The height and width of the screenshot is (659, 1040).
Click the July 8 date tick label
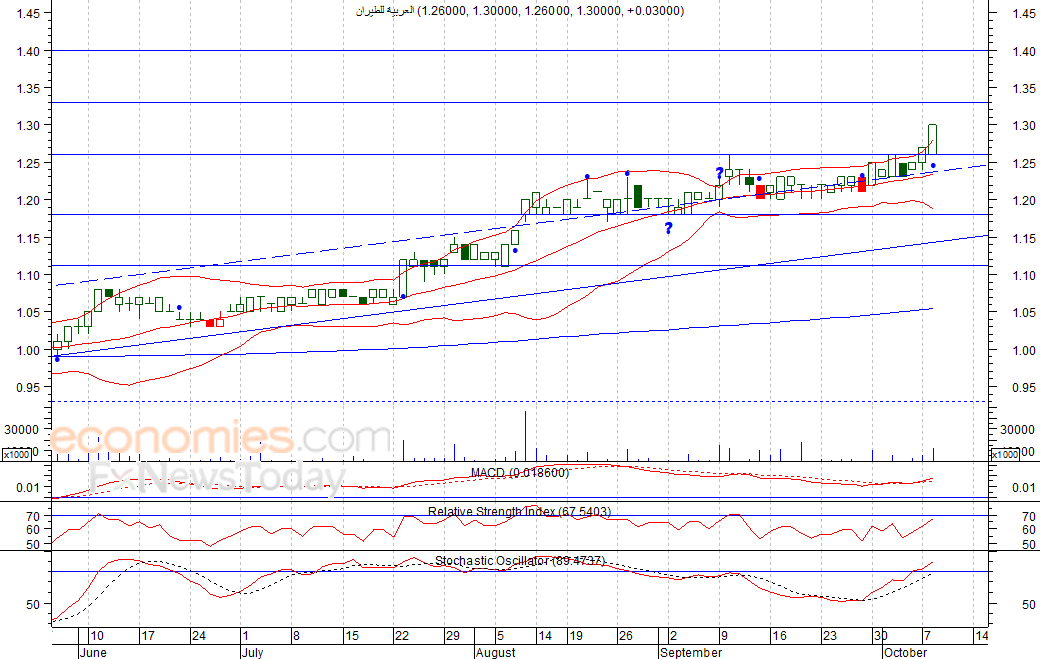(x=296, y=636)
